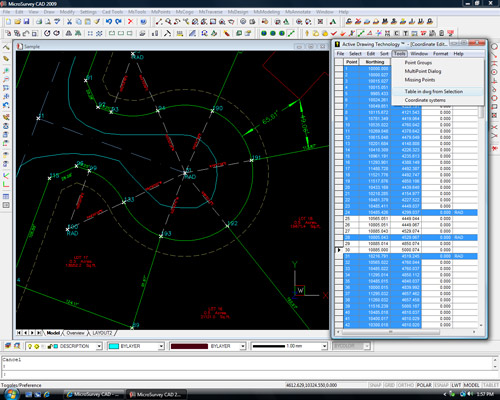Toggle the layer lightbulb on/off icon

30,346
